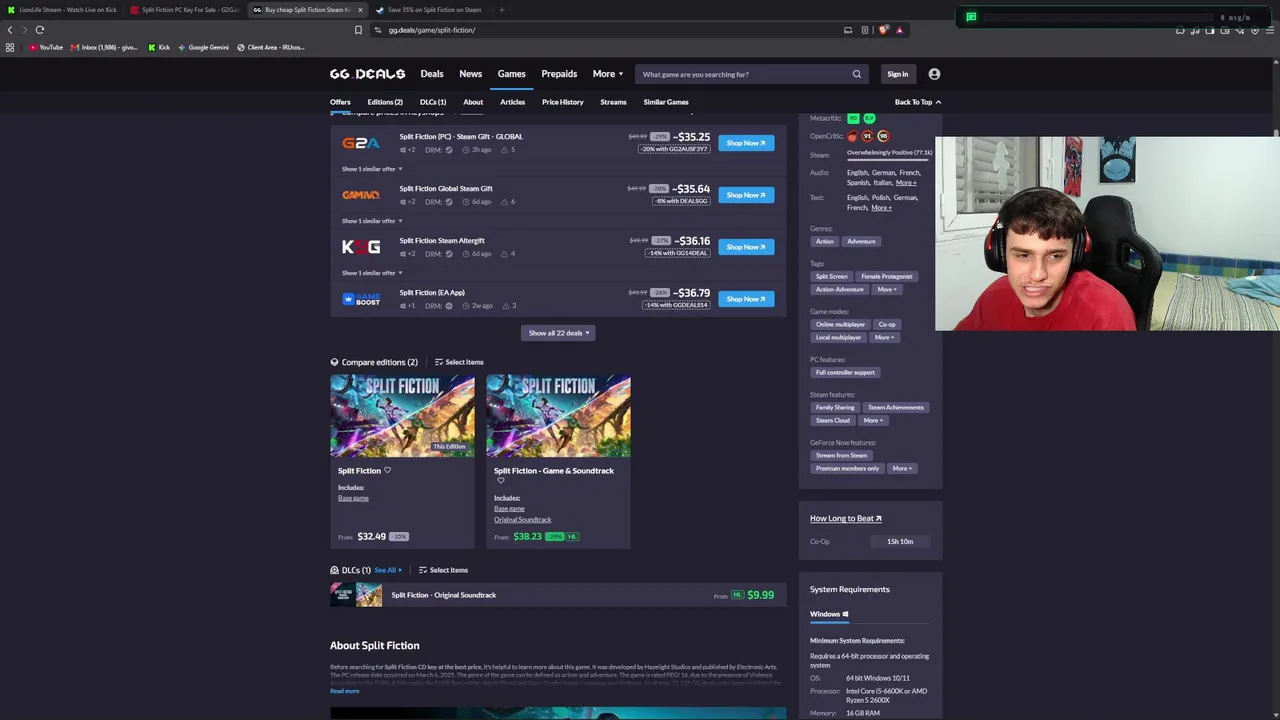Viewport: 1280px width, 720px height.
Task: Open Brave Rewards triangle icon
Action: (x=899, y=30)
